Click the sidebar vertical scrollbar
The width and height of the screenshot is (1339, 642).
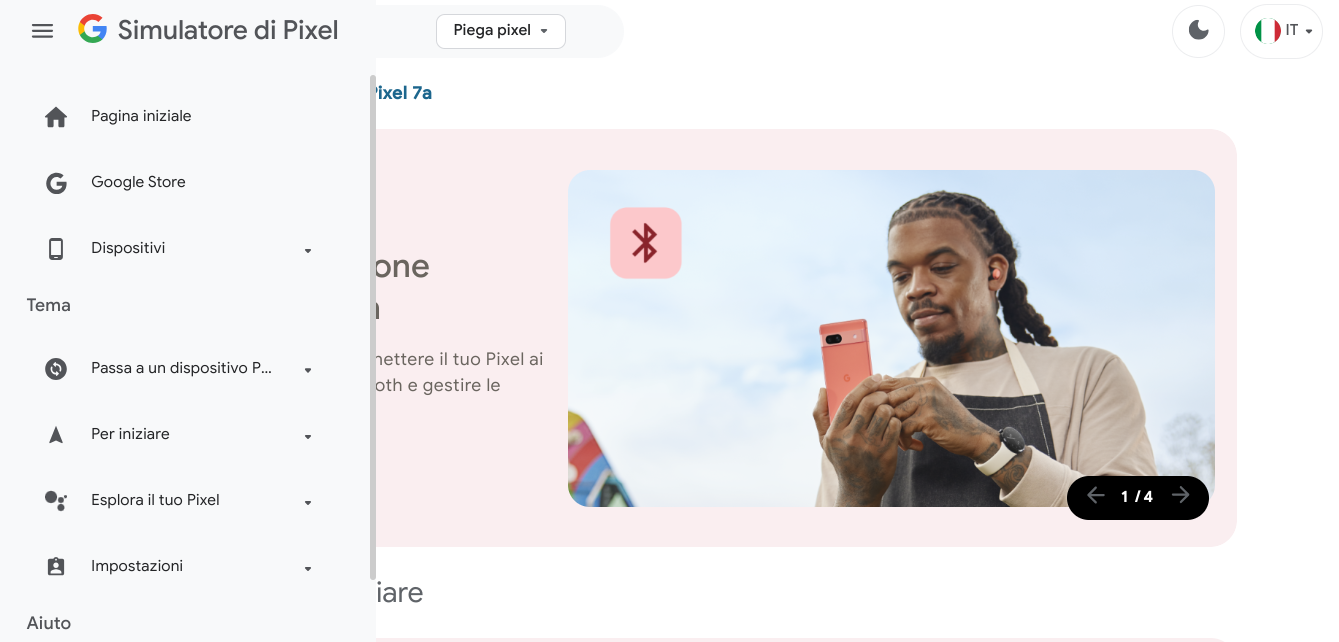click(x=373, y=327)
